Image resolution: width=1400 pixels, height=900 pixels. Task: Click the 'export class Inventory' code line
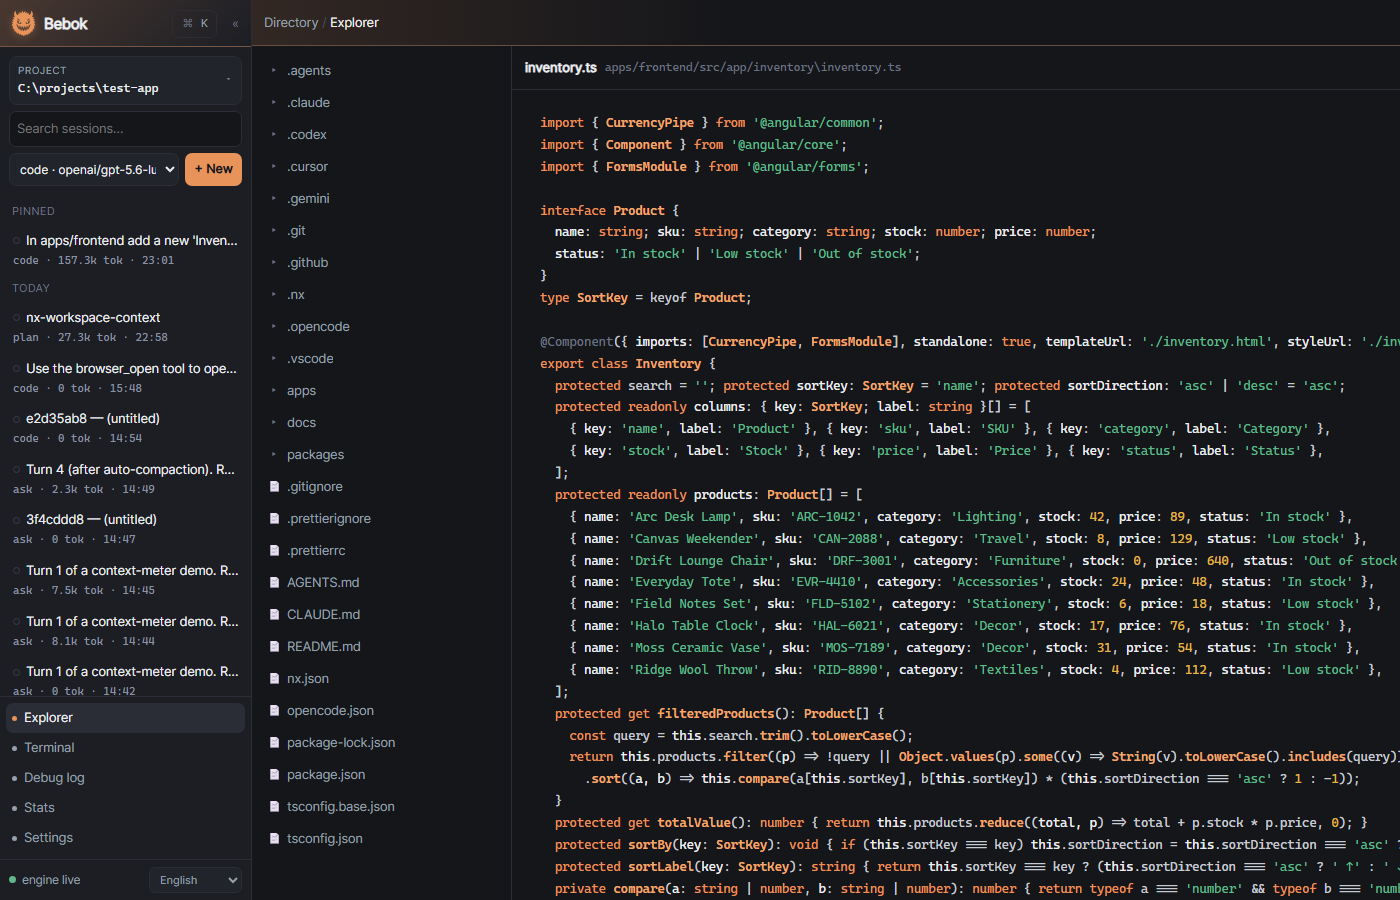pos(628,364)
